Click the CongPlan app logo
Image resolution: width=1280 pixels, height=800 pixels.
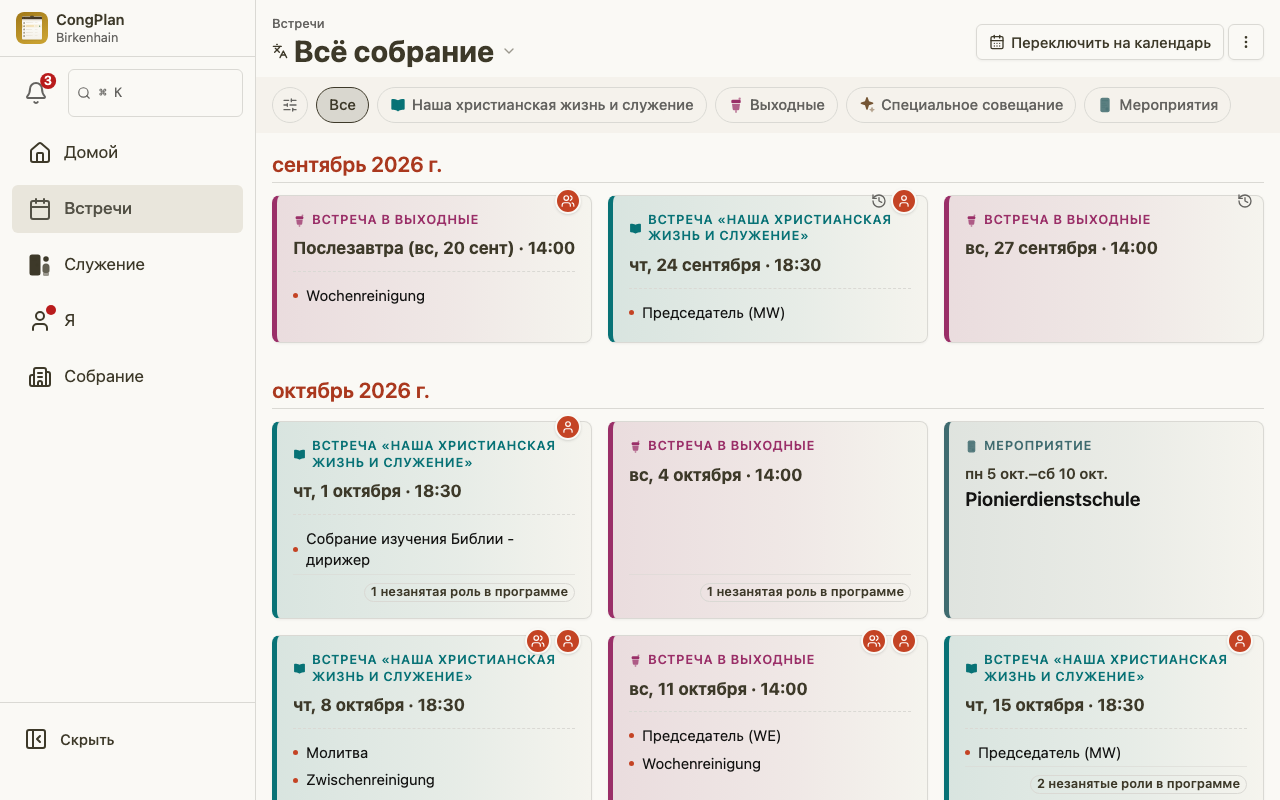coord(32,28)
